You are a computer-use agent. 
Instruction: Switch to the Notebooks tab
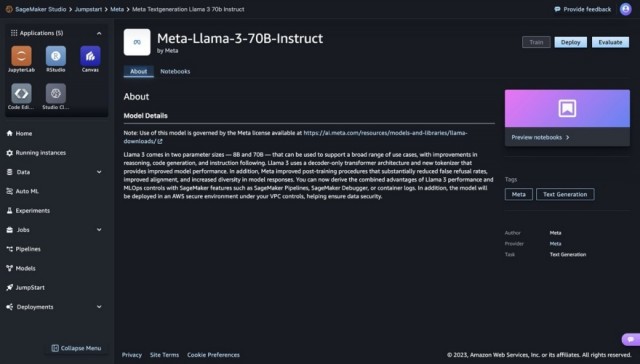pyautogui.click(x=175, y=71)
